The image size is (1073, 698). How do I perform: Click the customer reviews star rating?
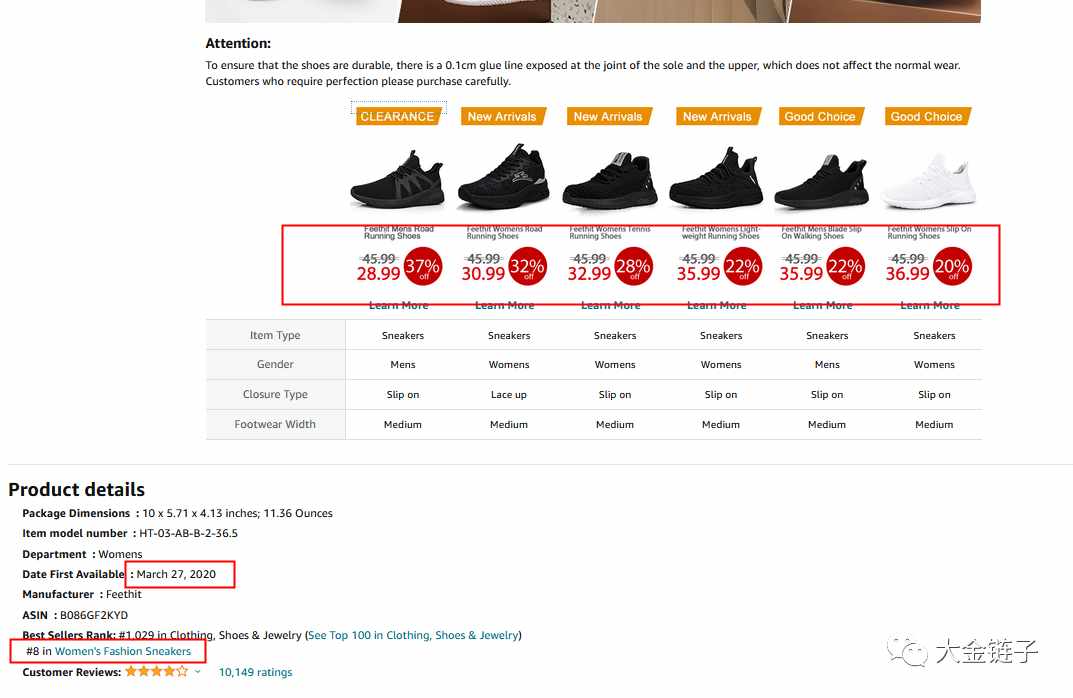point(155,672)
